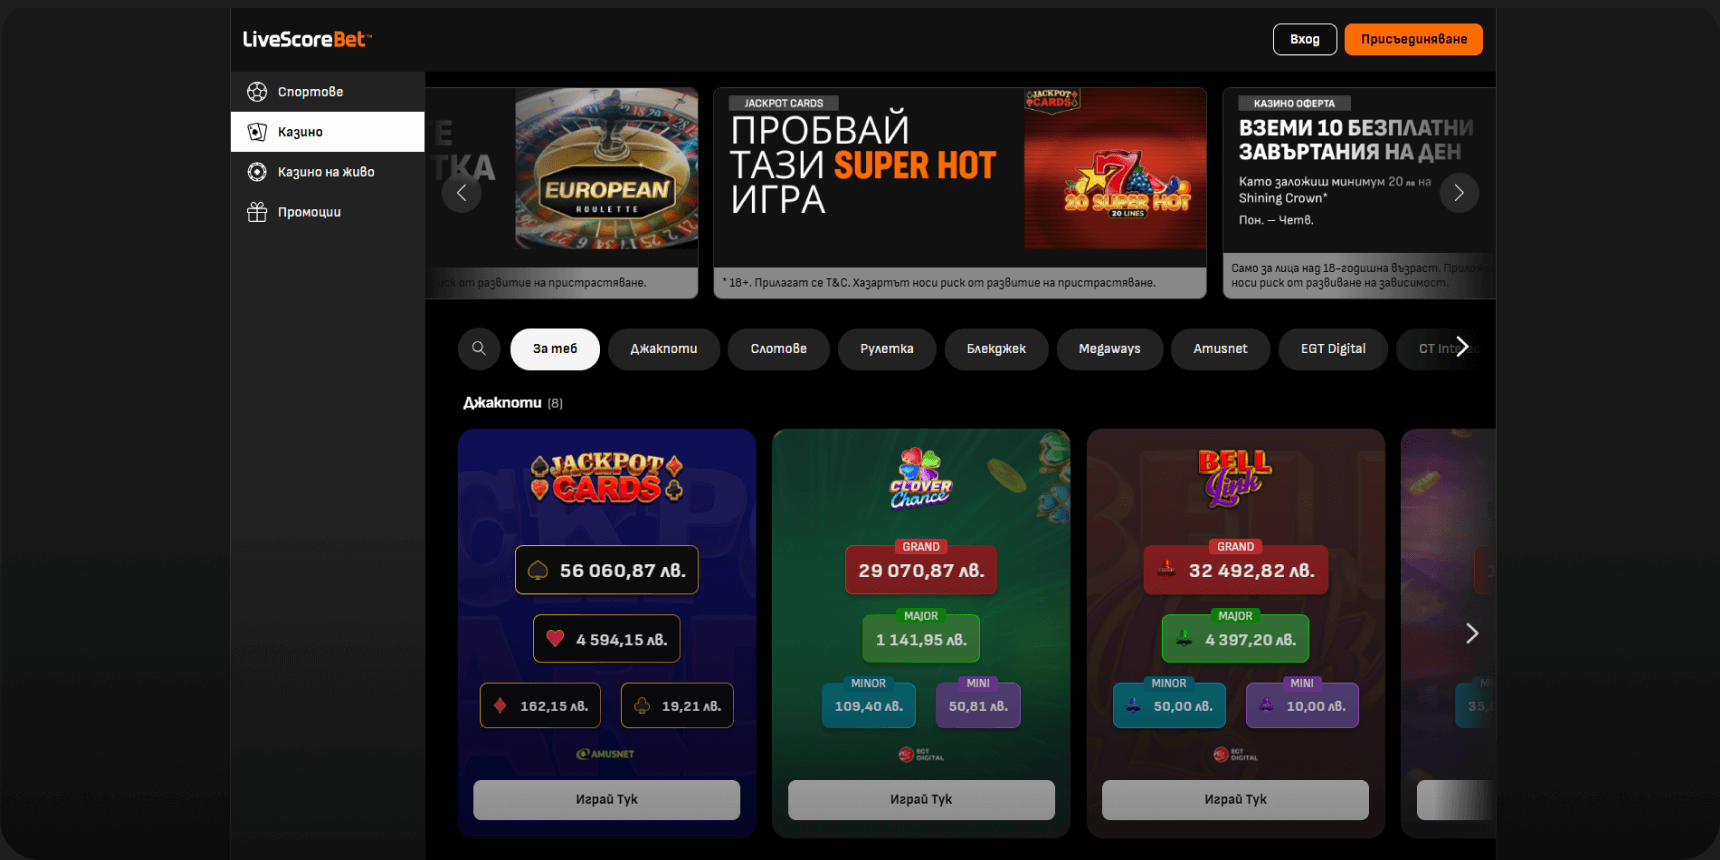Image resolution: width=1720 pixels, height=860 pixels.
Task: Open the 20 Super Hot banner thumbnail
Action: [1115, 168]
